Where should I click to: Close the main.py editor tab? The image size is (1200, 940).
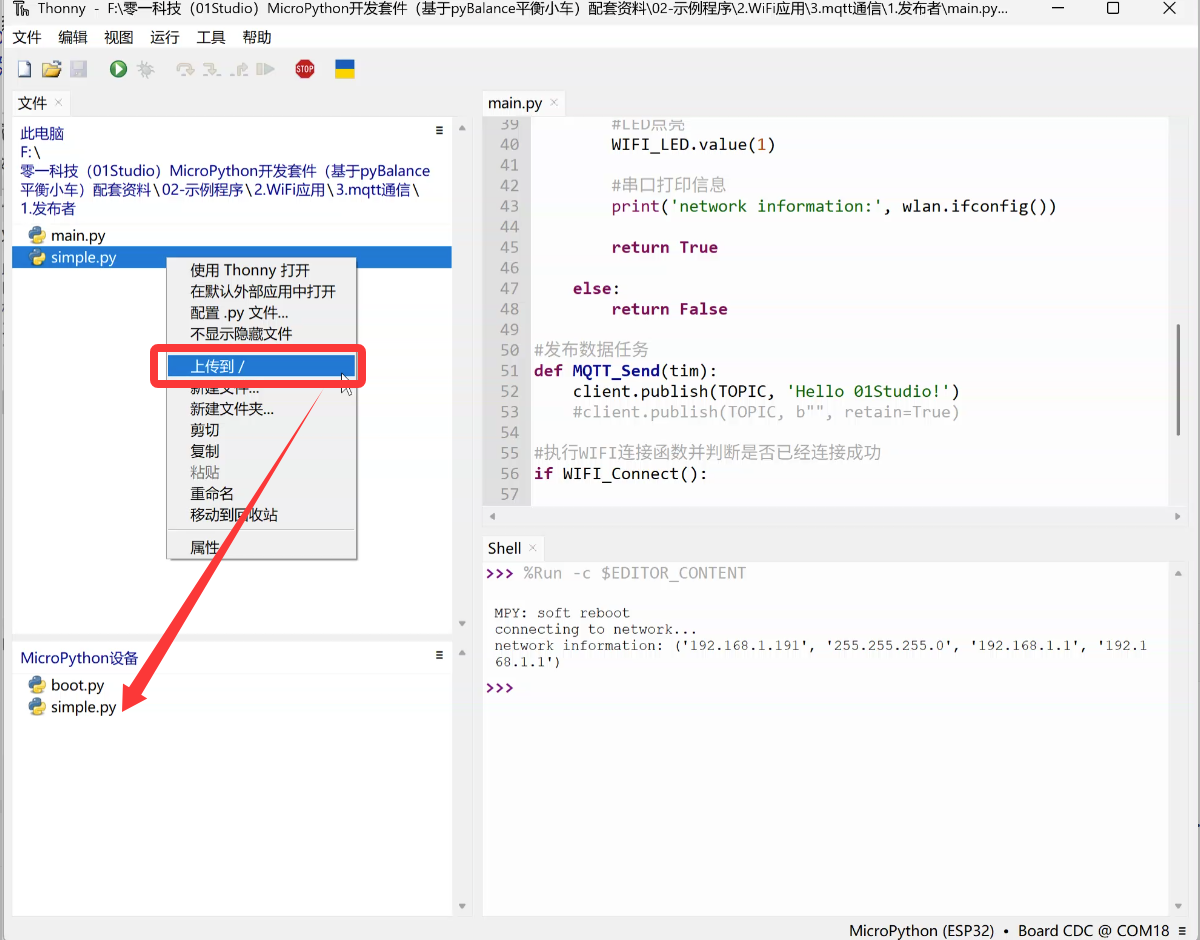(555, 103)
